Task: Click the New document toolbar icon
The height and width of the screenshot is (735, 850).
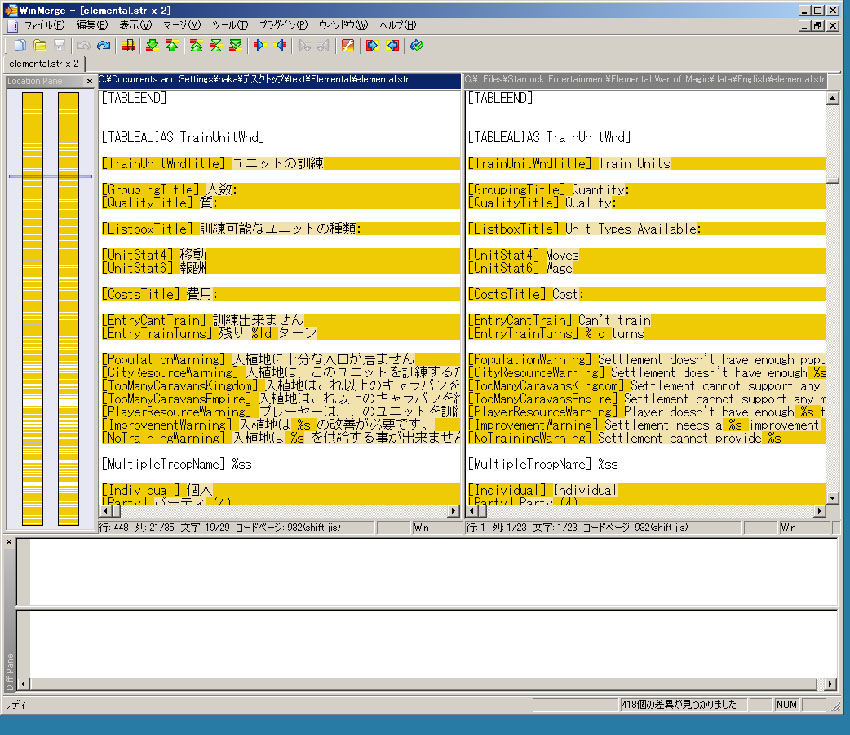Action: point(20,45)
